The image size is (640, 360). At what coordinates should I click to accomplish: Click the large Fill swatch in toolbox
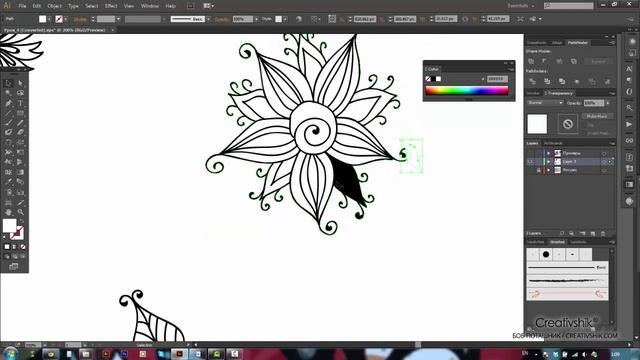click(x=9, y=225)
